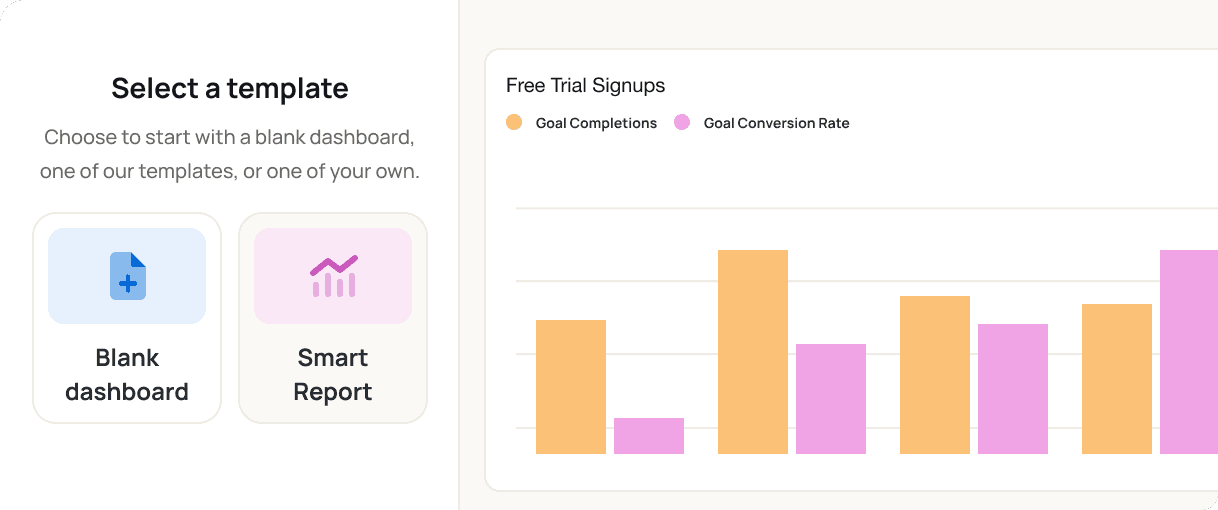Click the blue file-plus icon for Blank dashboard
This screenshot has width=1218, height=510.
(127, 276)
